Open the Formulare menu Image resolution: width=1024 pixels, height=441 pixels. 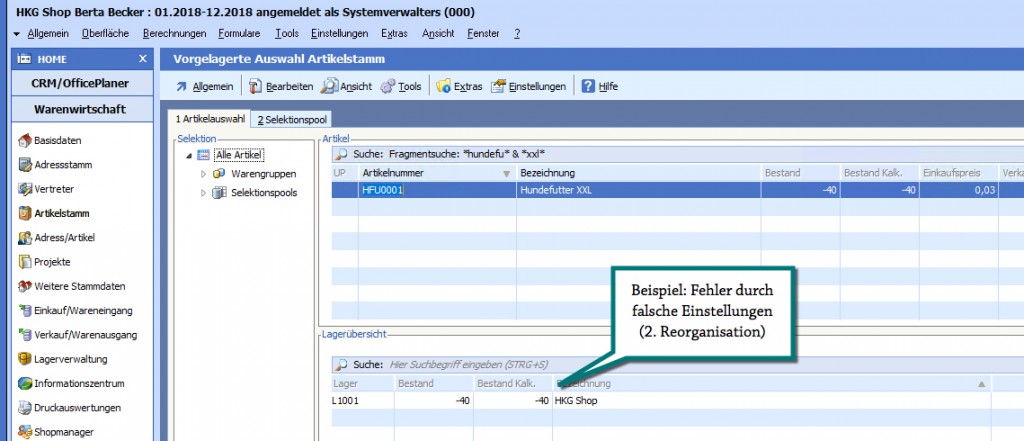(240, 33)
